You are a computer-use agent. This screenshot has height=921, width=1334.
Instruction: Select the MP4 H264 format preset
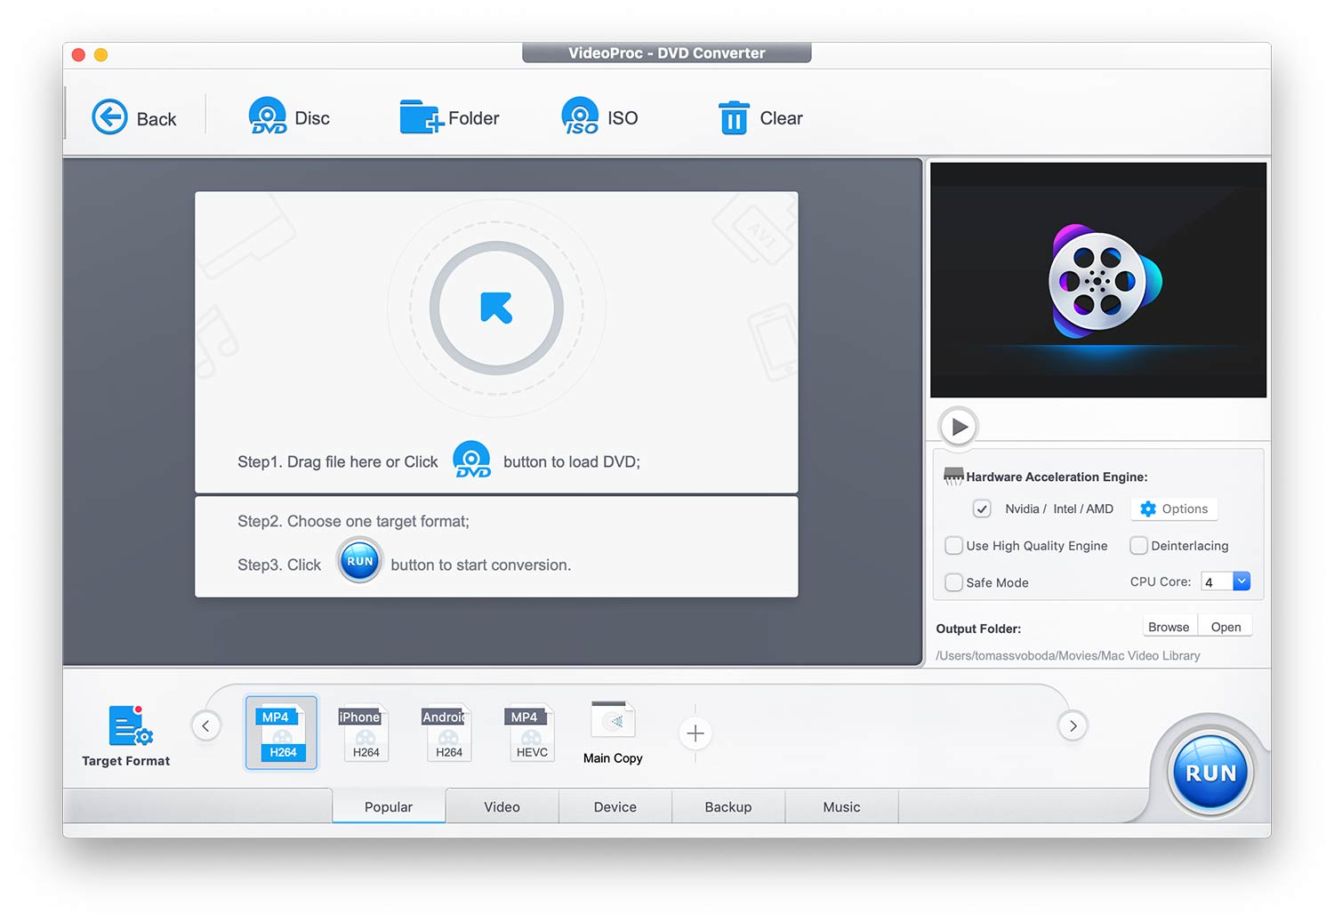[281, 733]
